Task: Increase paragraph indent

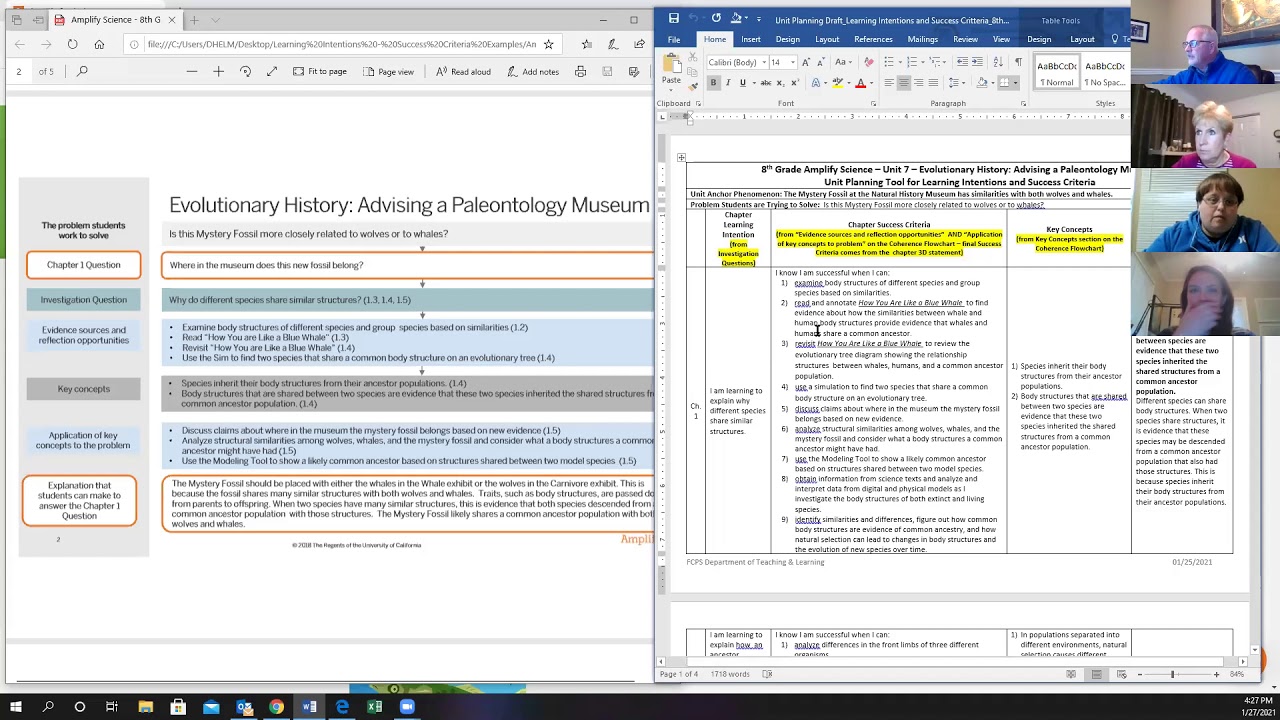Action: pos(977,62)
